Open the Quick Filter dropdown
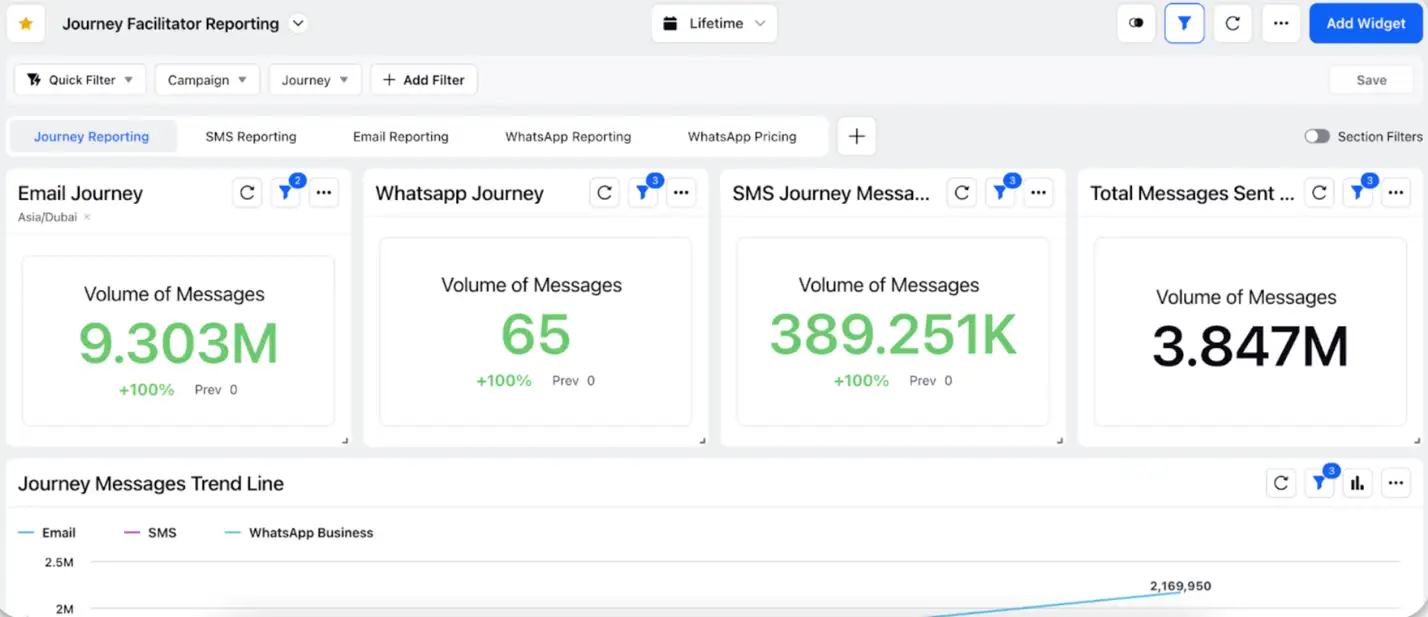Viewport: 1428px width, 617px height. point(80,80)
